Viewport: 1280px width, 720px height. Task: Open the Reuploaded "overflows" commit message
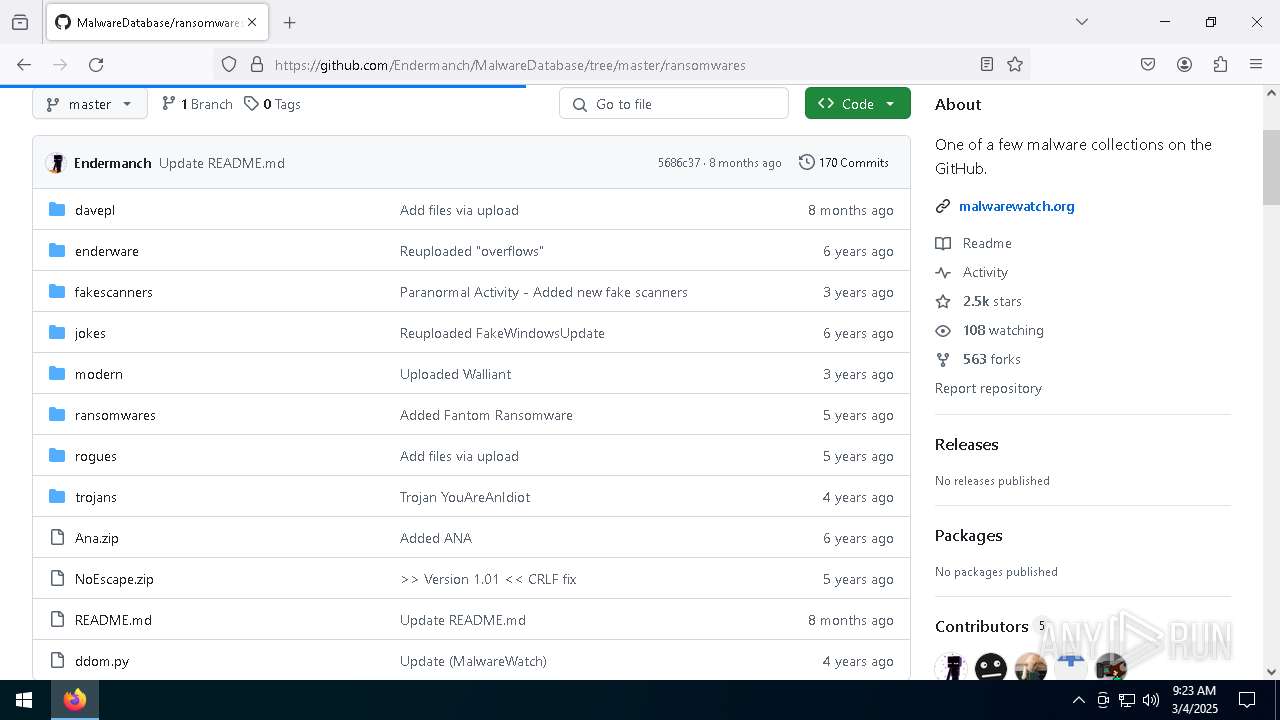pyautogui.click(x=472, y=251)
